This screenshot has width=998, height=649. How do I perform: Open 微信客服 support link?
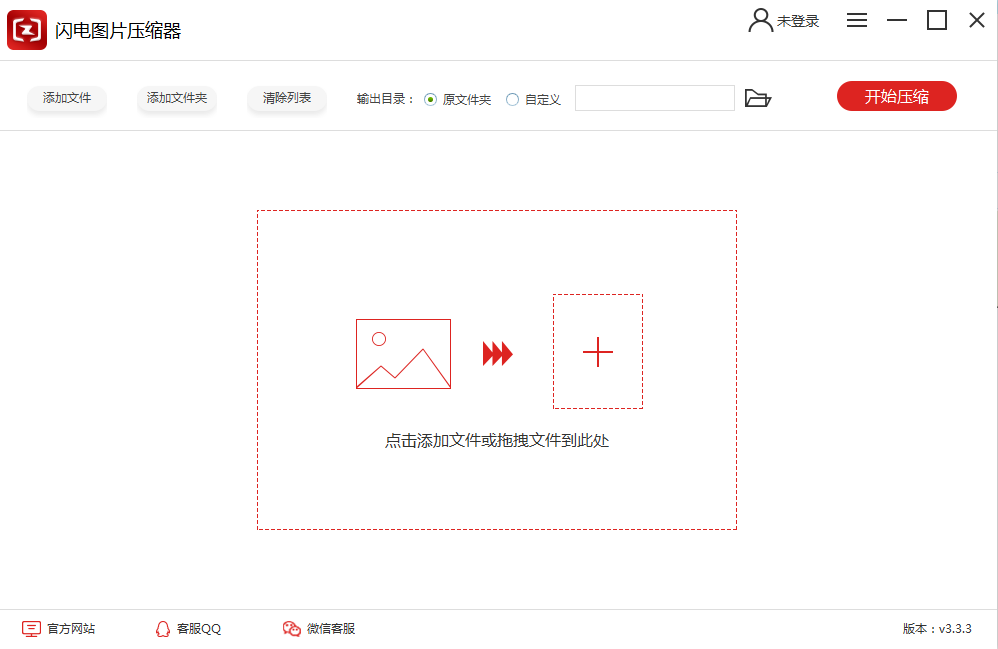point(319,629)
